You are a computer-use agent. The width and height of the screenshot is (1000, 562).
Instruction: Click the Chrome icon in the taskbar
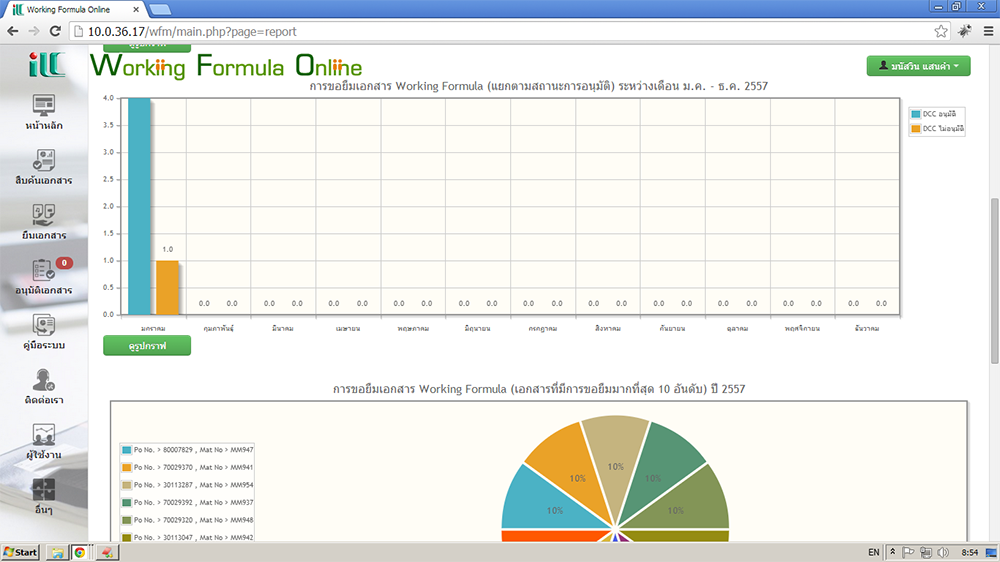[80, 552]
